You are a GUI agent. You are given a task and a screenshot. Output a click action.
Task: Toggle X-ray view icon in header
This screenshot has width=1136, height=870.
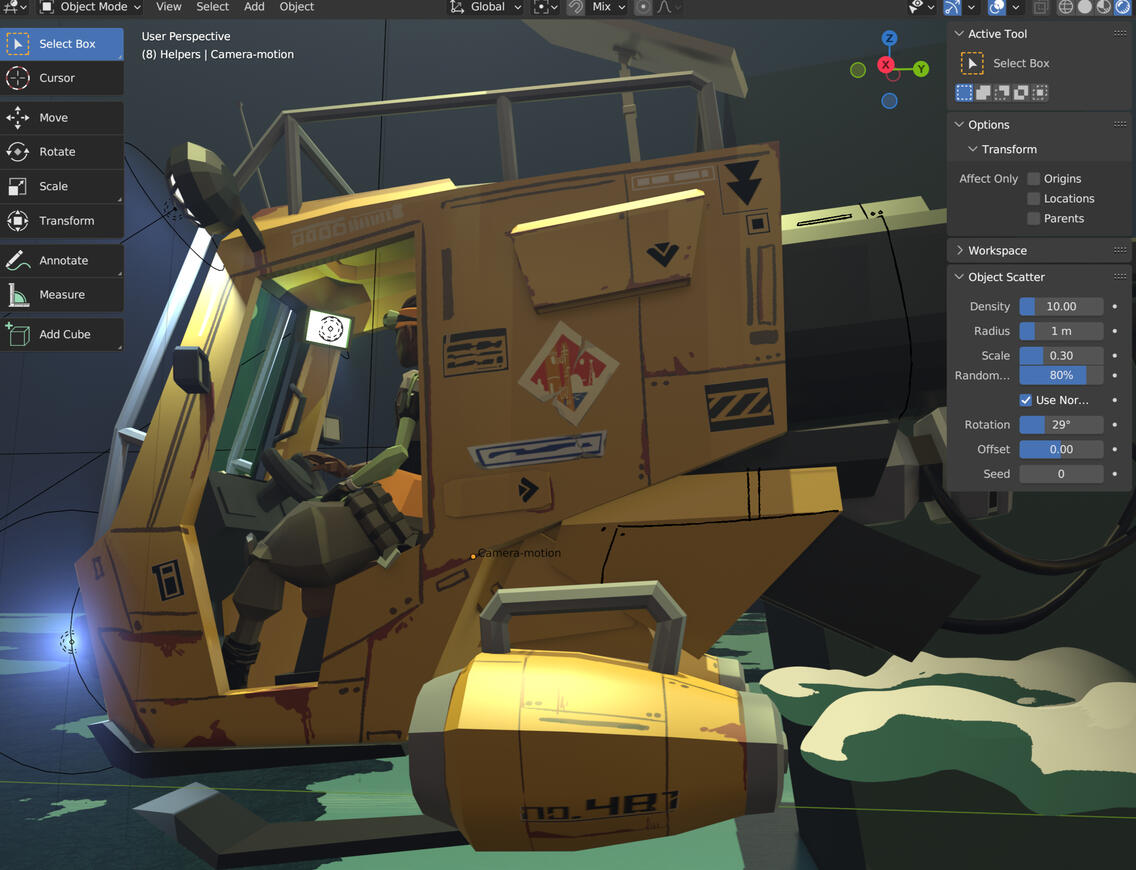click(x=1041, y=7)
